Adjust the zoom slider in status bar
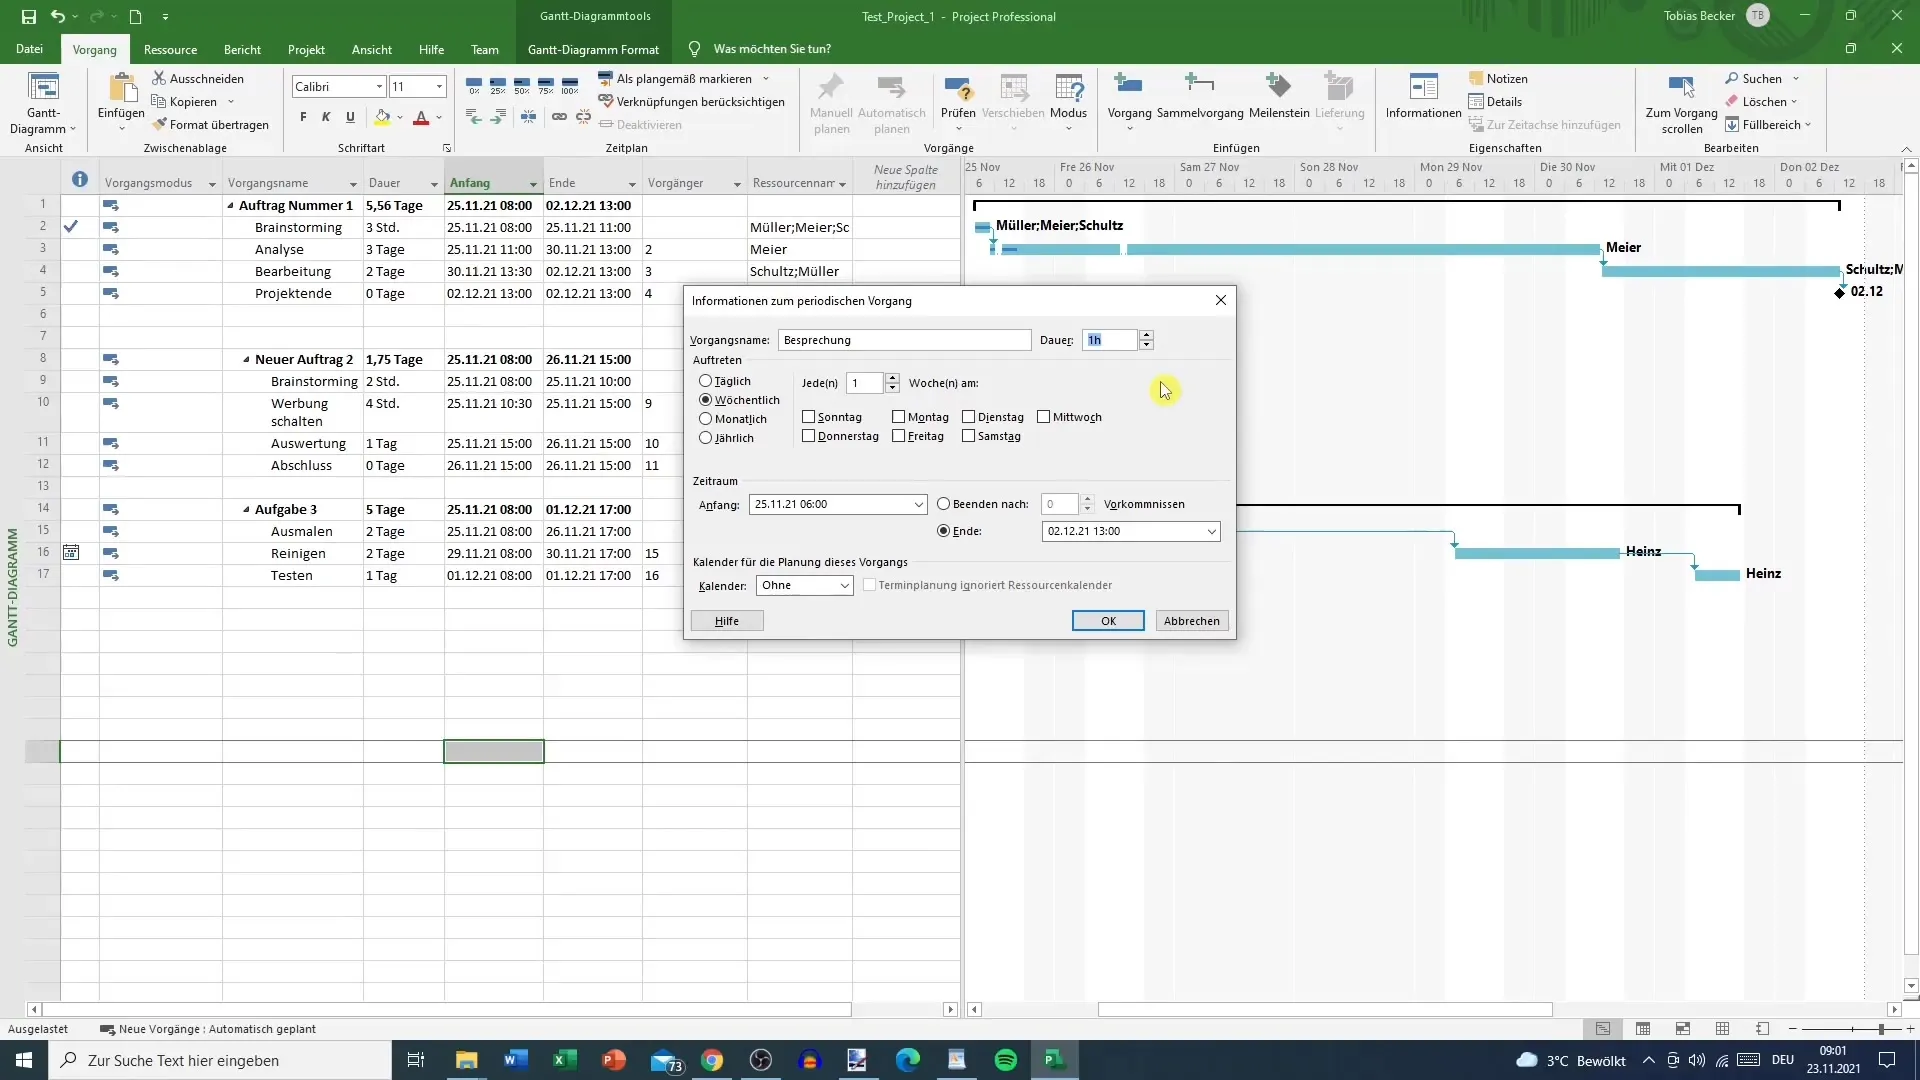 [x=1881, y=1029]
